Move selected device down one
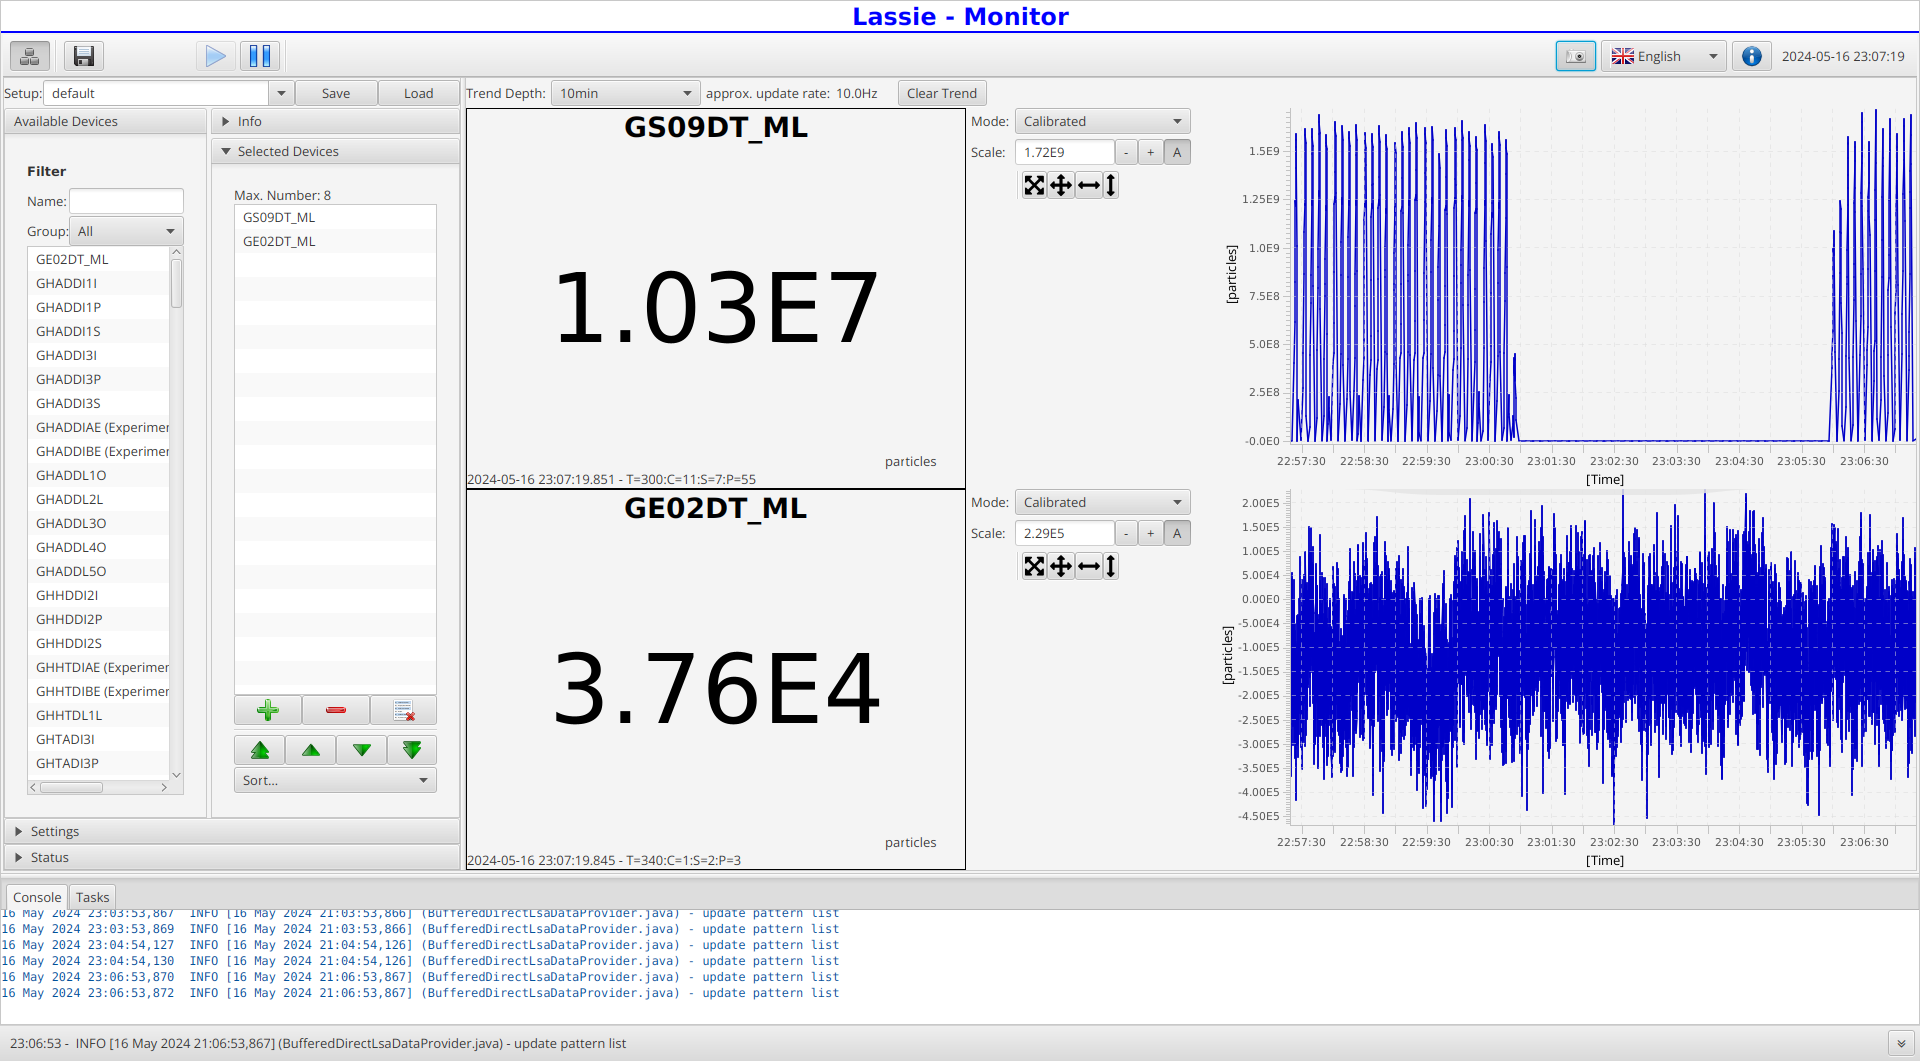This screenshot has height=1061, width=1920. [362, 750]
